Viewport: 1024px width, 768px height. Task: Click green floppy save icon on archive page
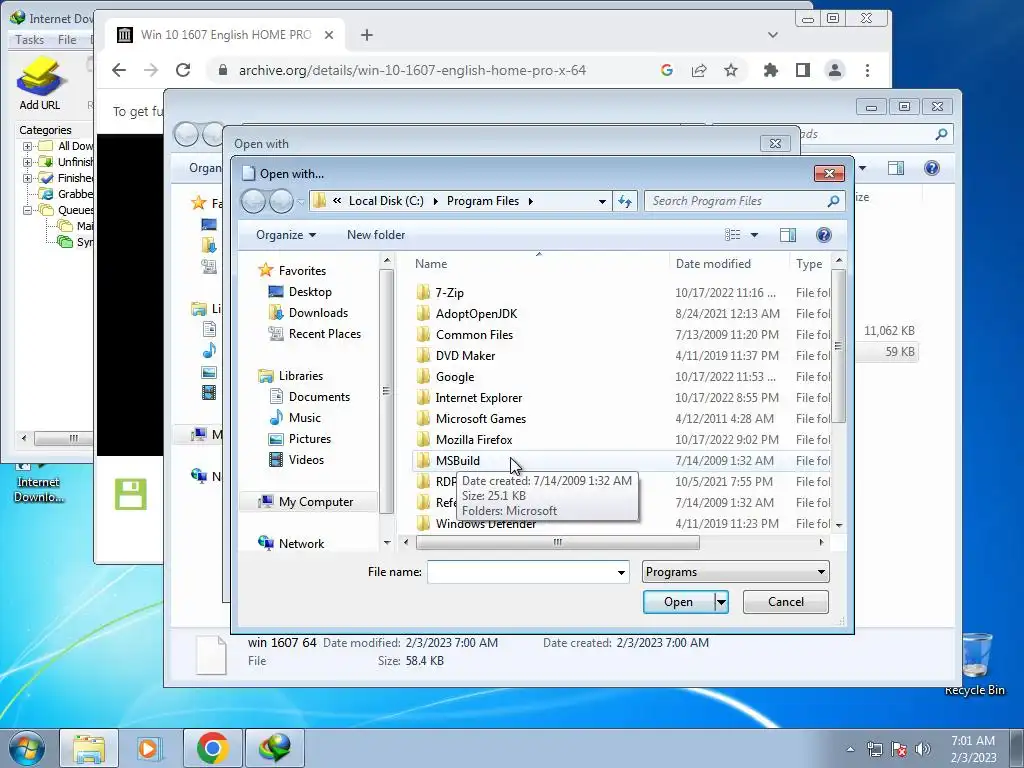(x=131, y=494)
